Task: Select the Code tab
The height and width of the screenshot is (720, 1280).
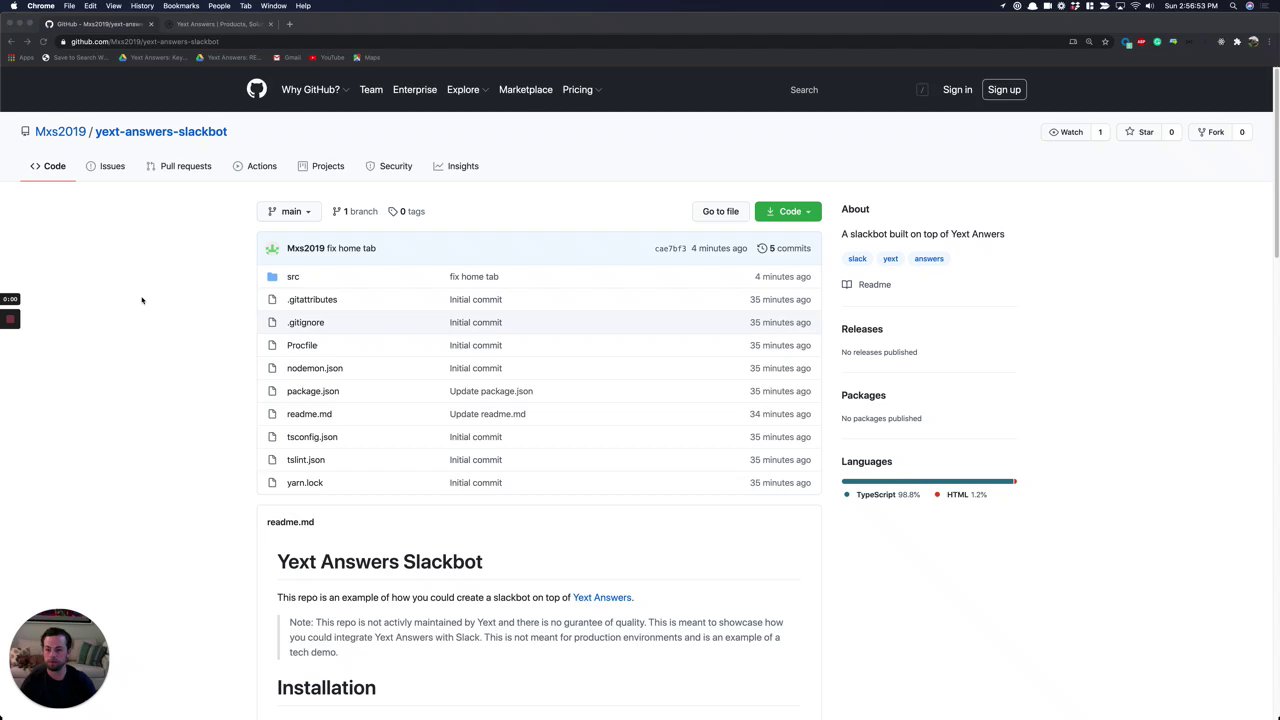Action: point(48,167)
